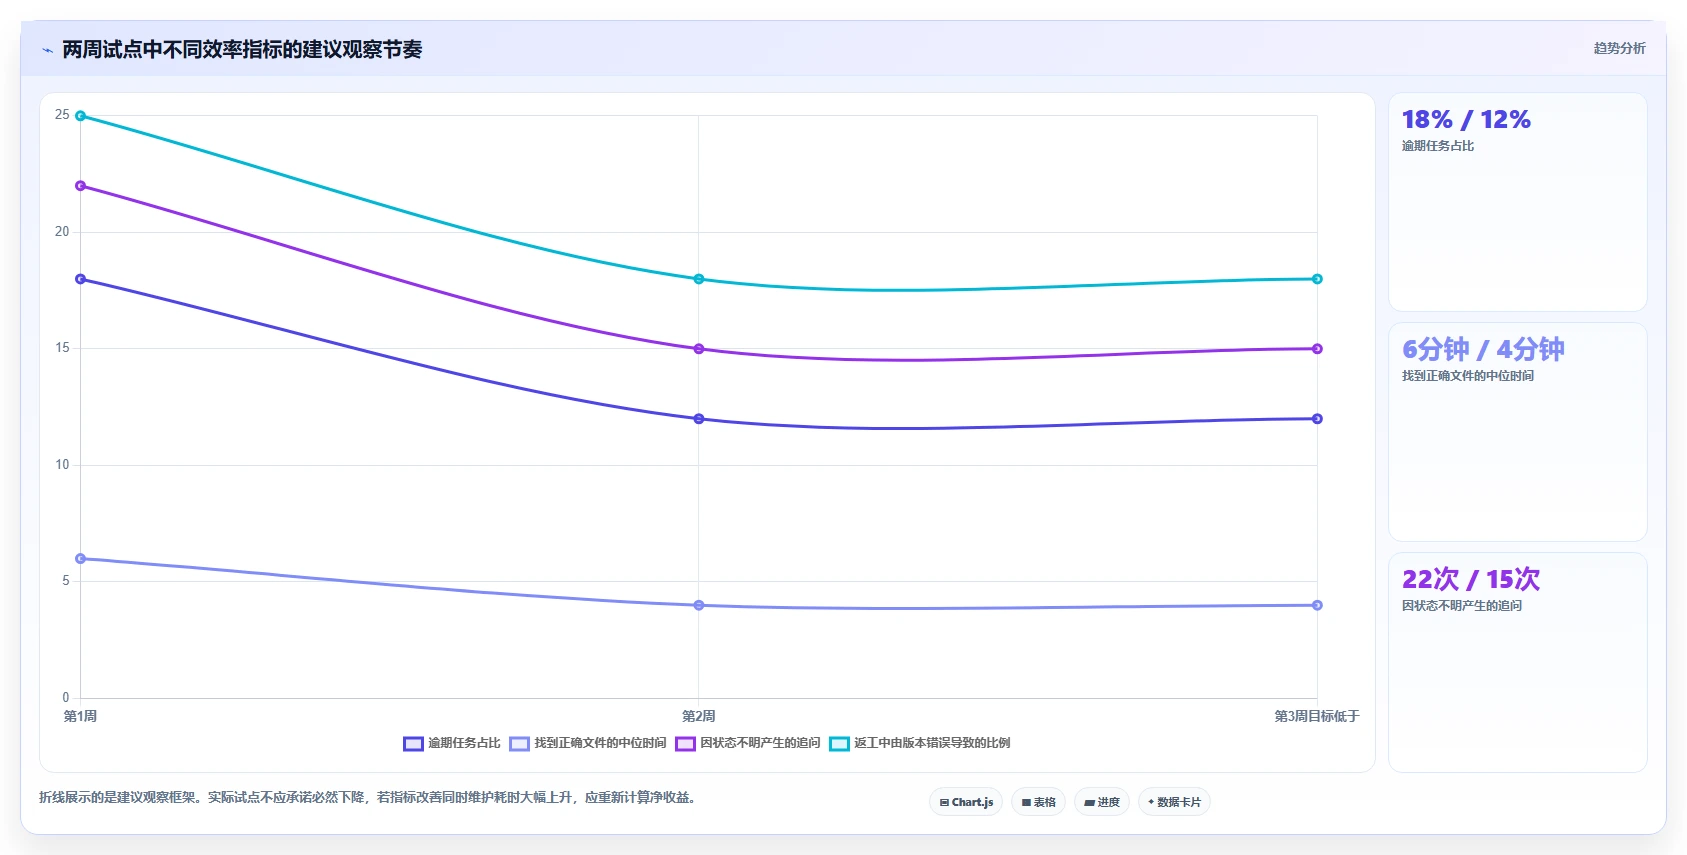Viewport: 1687px width, 855px height.
Task: Click the 找到正确文件的中位时间 label in the second card
Action: coord(1468,376)
